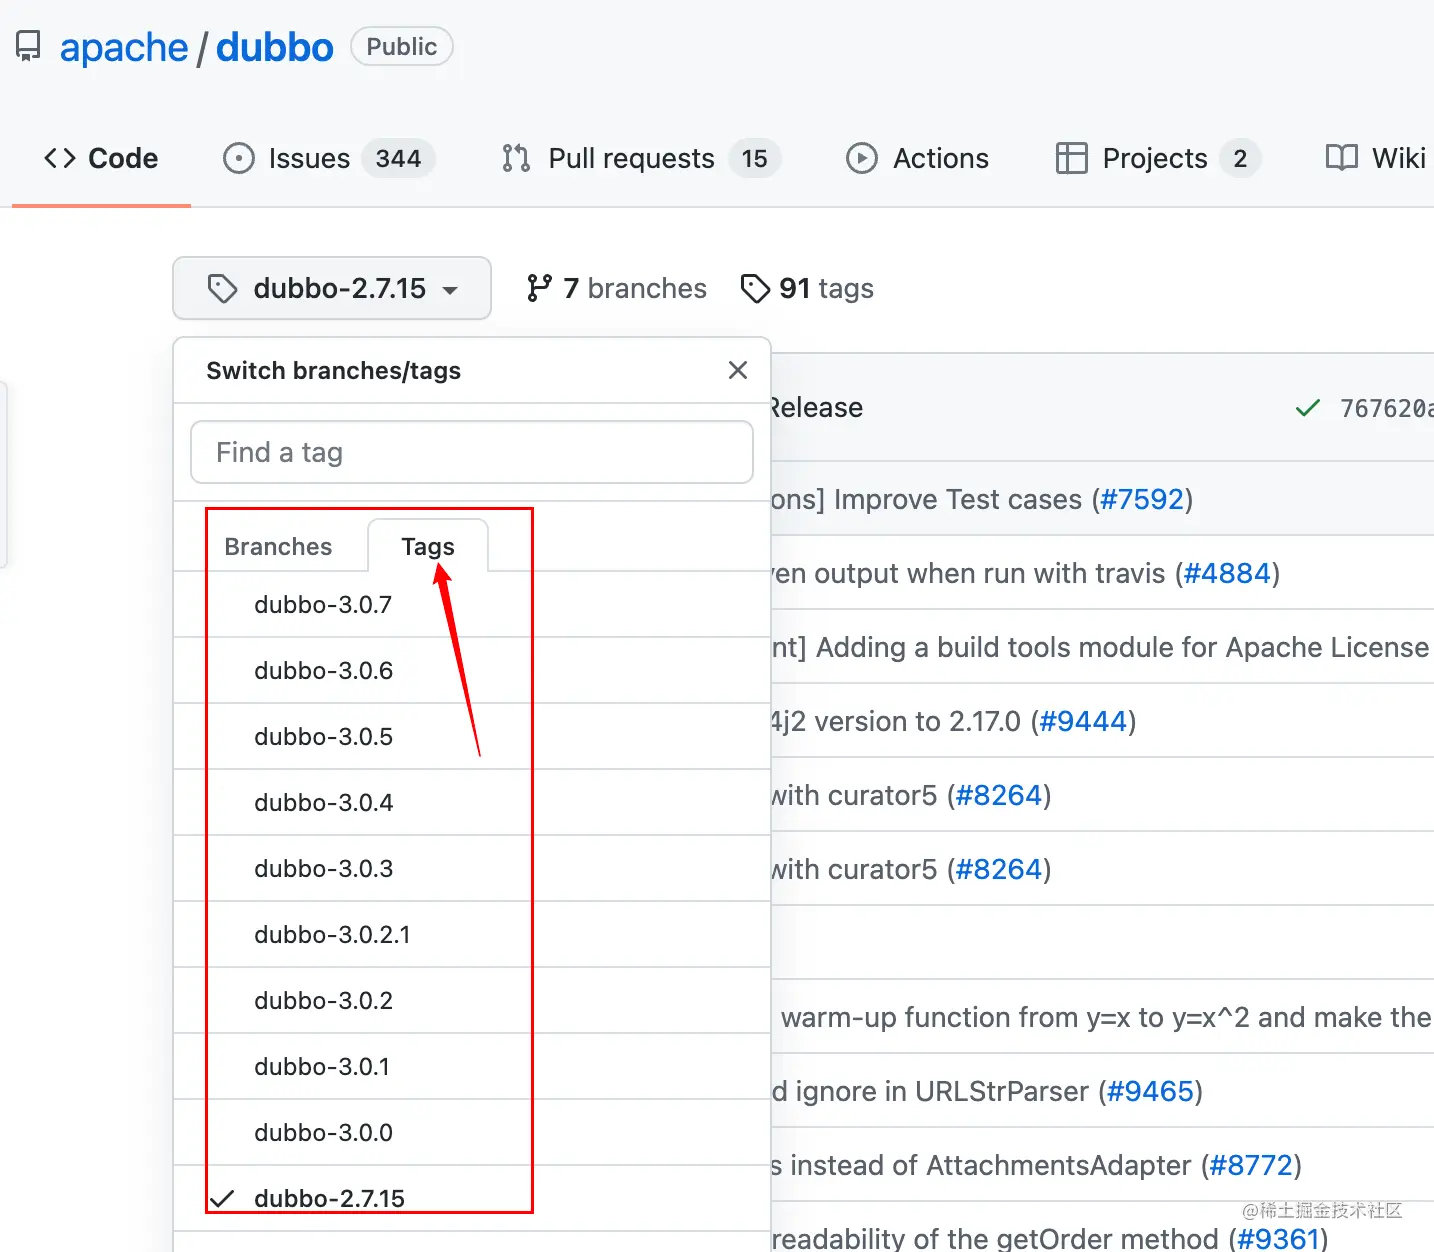Choose tag dubbo-3.0.2
1434x1252 pixels.
click(x=472, y=1000)
